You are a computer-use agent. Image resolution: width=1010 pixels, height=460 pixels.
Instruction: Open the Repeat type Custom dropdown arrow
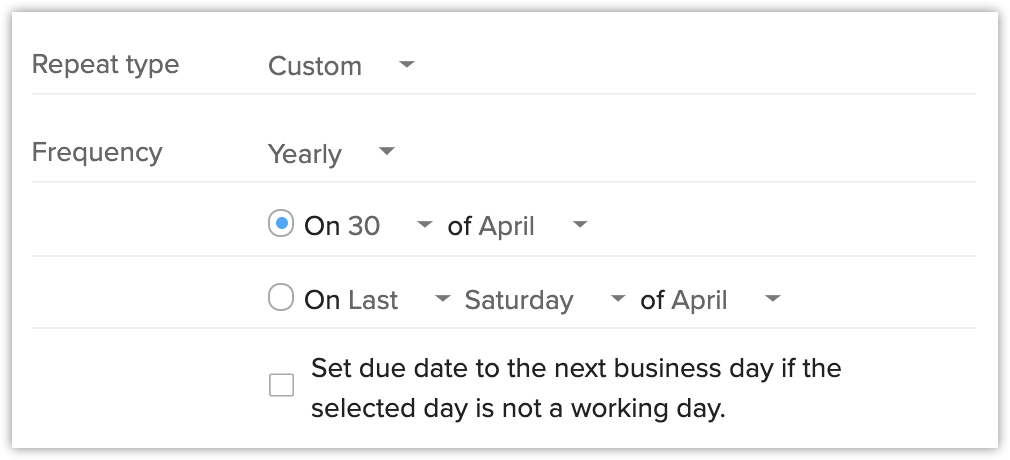[x=405, y=65]
